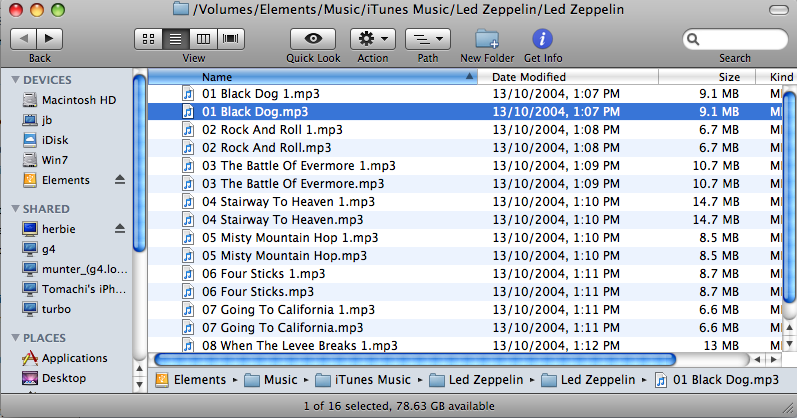Eject the Elements drive
797x418 pixels.
(119, 180)
